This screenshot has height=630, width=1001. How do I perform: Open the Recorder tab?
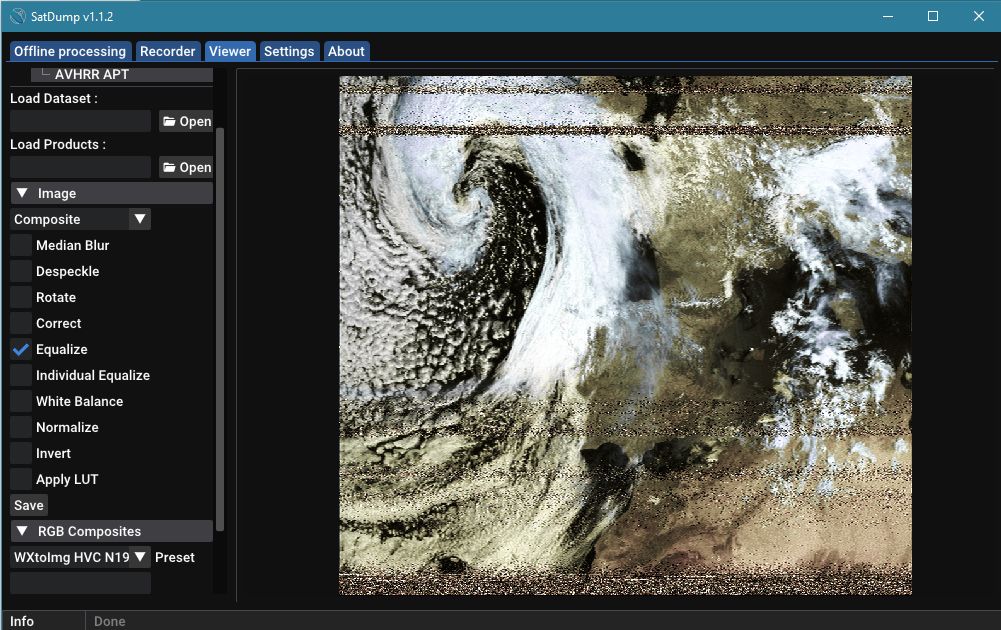167,51
